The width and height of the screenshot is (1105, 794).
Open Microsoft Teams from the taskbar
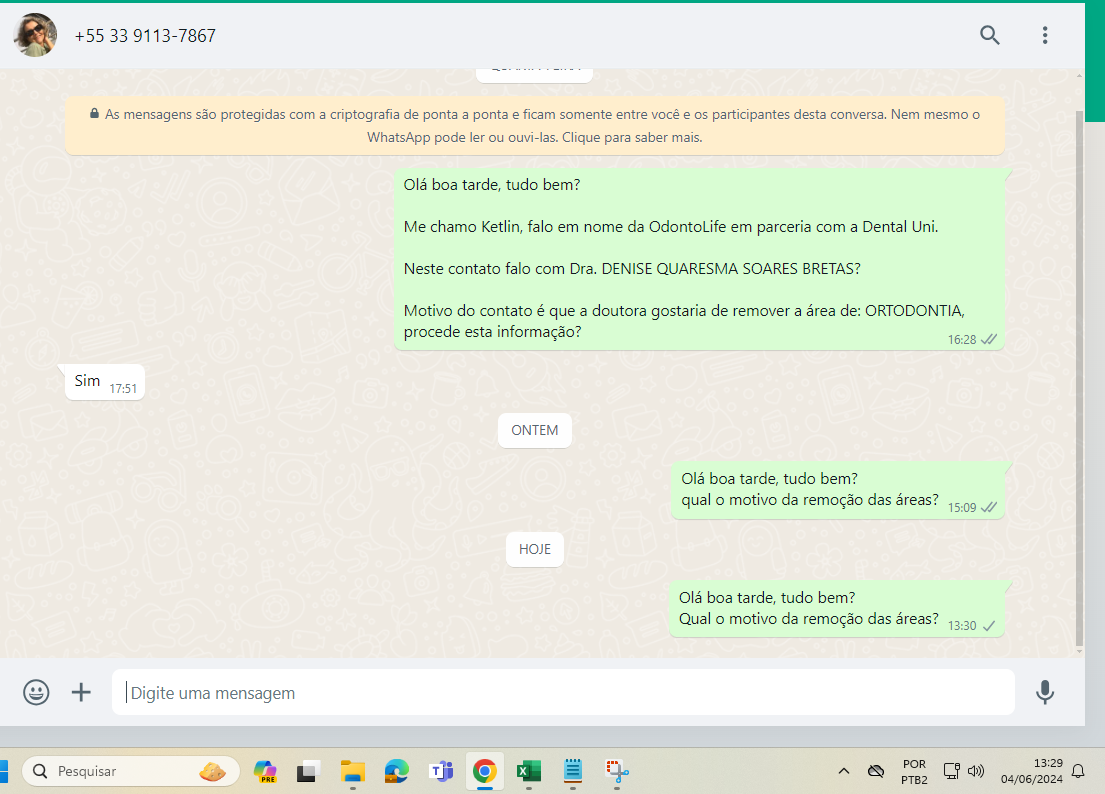[x=441, y=771]
